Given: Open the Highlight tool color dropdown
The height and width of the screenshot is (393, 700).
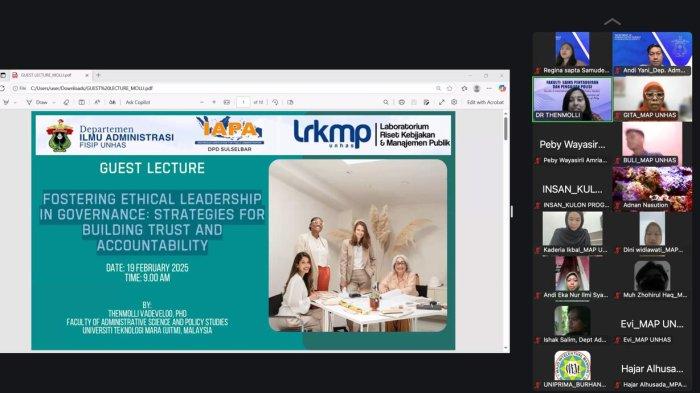Looking at the screenshot, I should [x=15, y=102].
